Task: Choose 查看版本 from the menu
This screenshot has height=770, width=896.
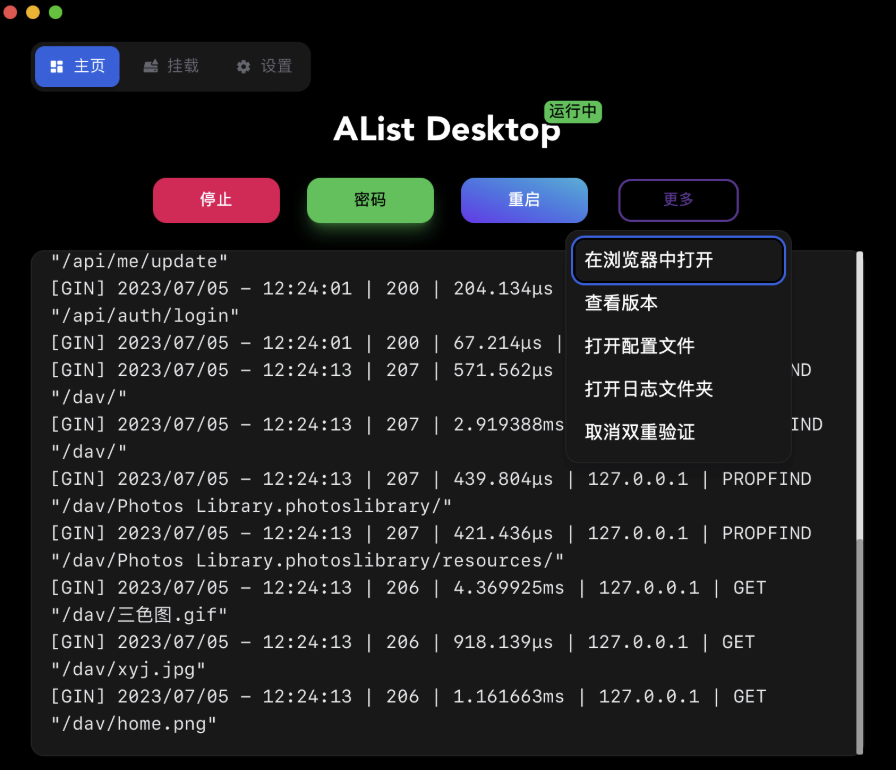Action: click(x=678, y=303)
